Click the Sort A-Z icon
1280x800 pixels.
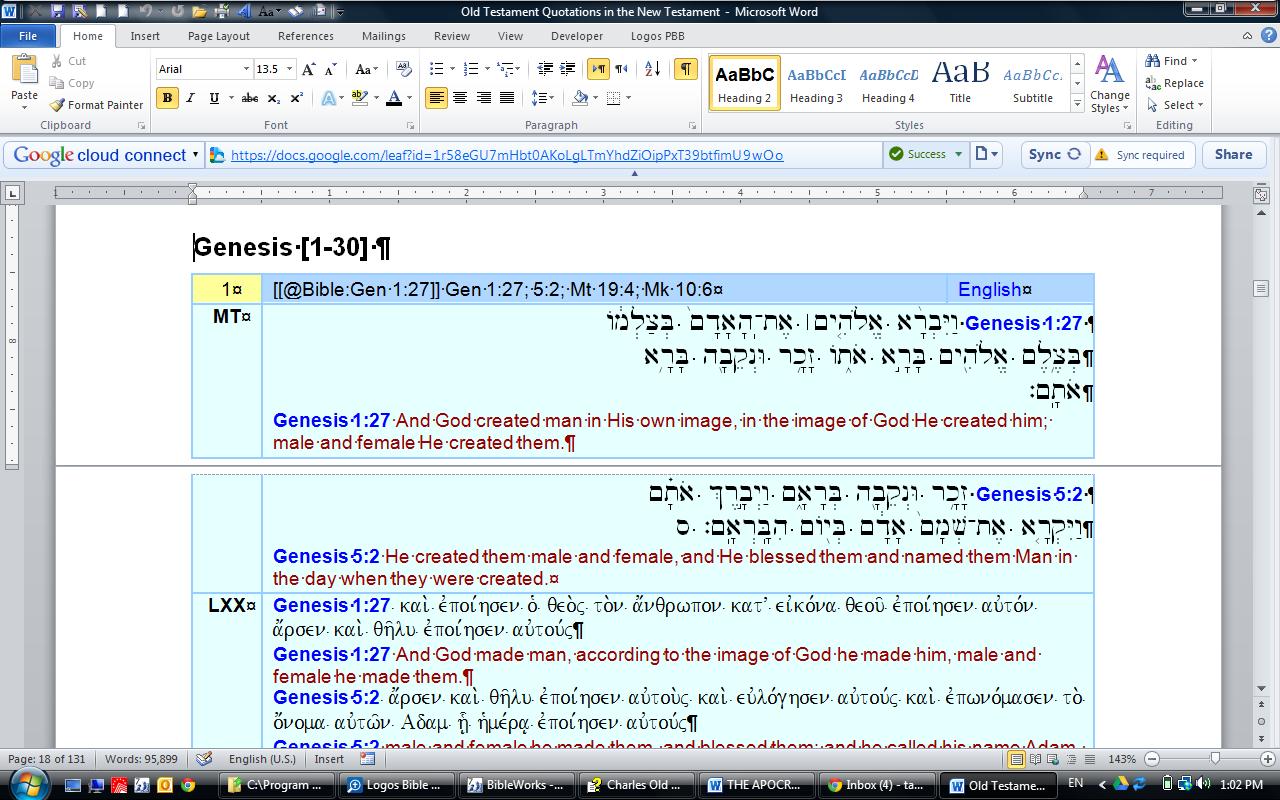point(652,69)
